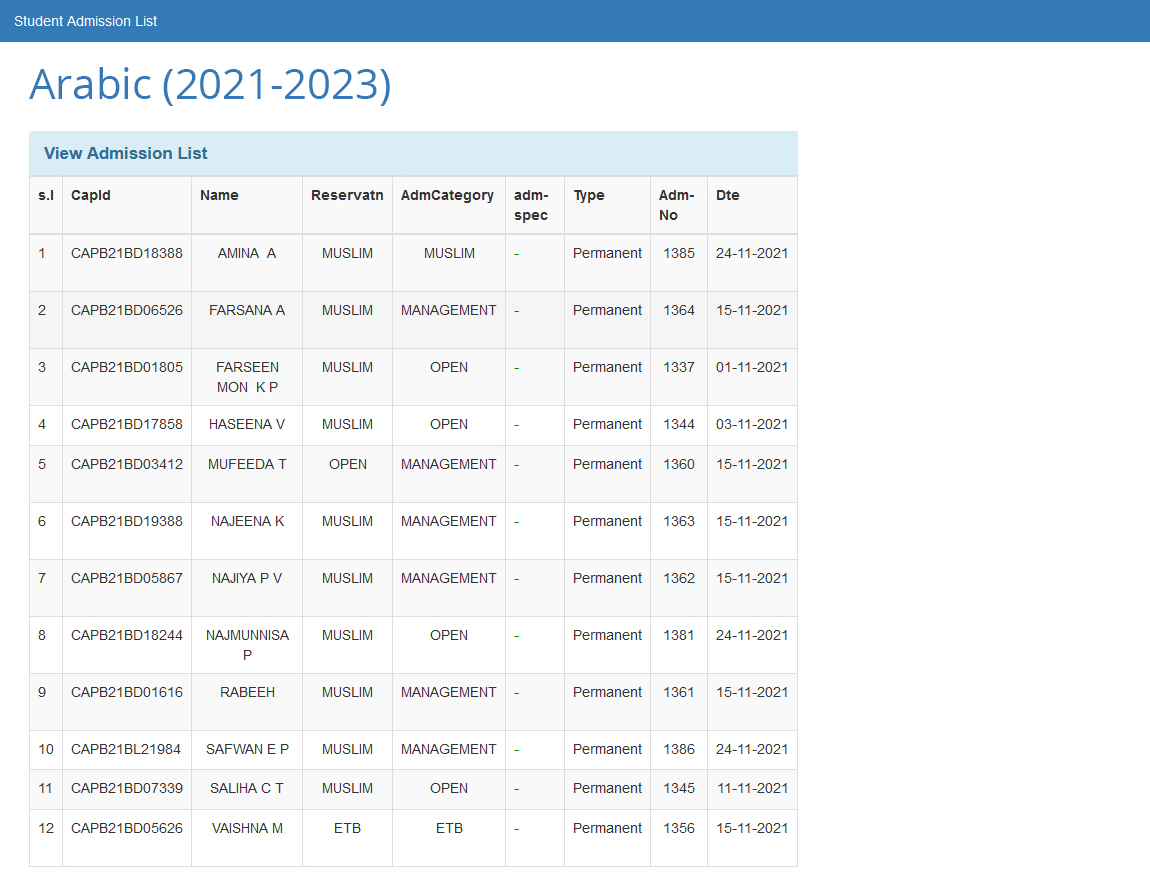1150x894 pixels.
Task: Click the name FARSANA A
Action: (x=247, y=310)
